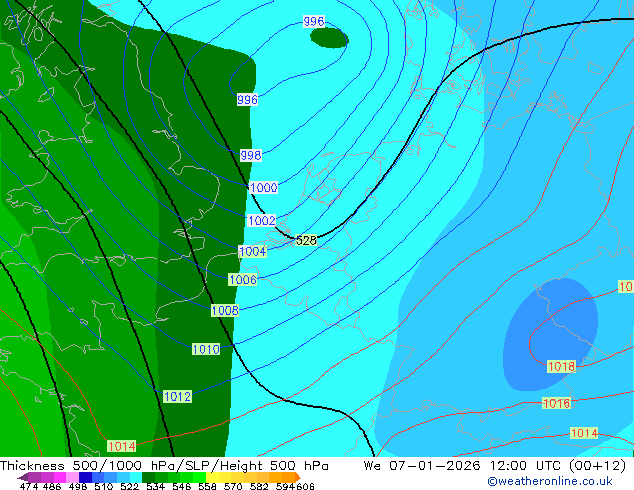Click the map title 'Thickness 500/1000 hPa/SLP/Height 500 hPa'
The width and height of the screenshot is (634, 490).
point(164,466)
